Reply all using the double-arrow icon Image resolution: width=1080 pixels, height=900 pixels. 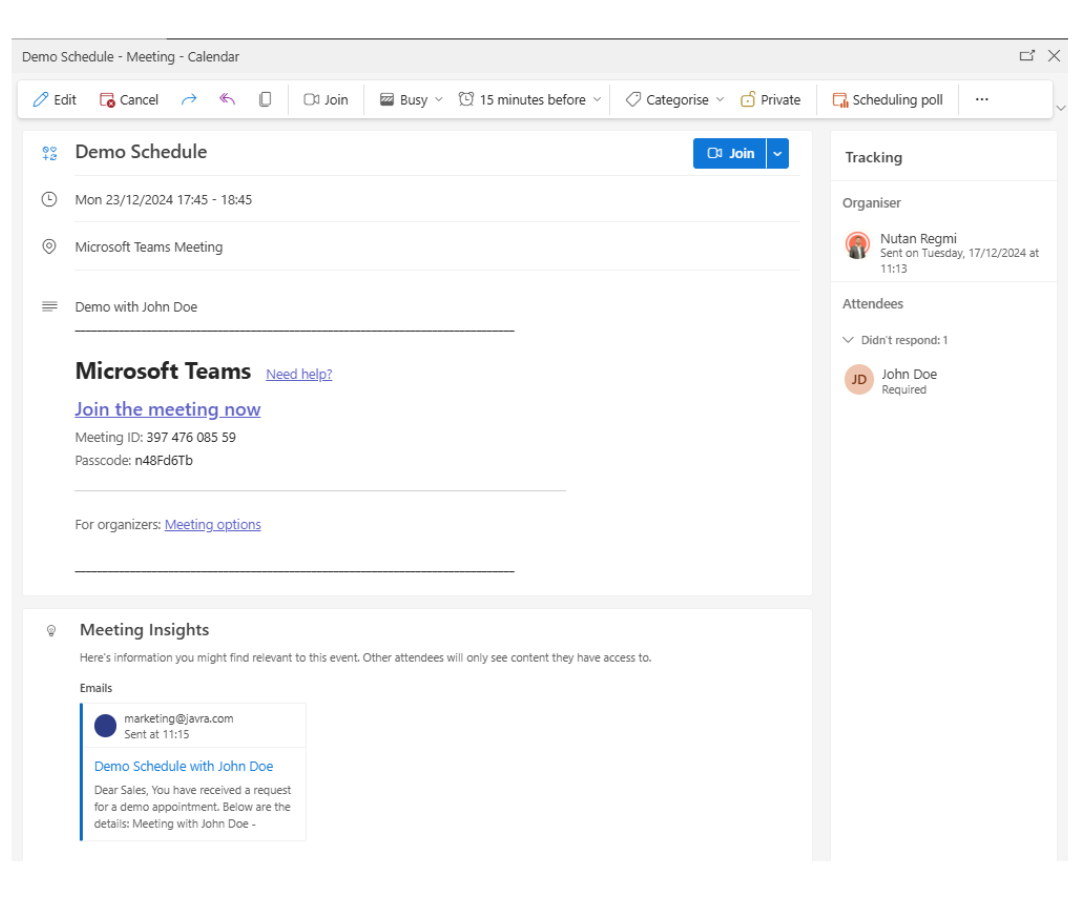coord(227,100)
